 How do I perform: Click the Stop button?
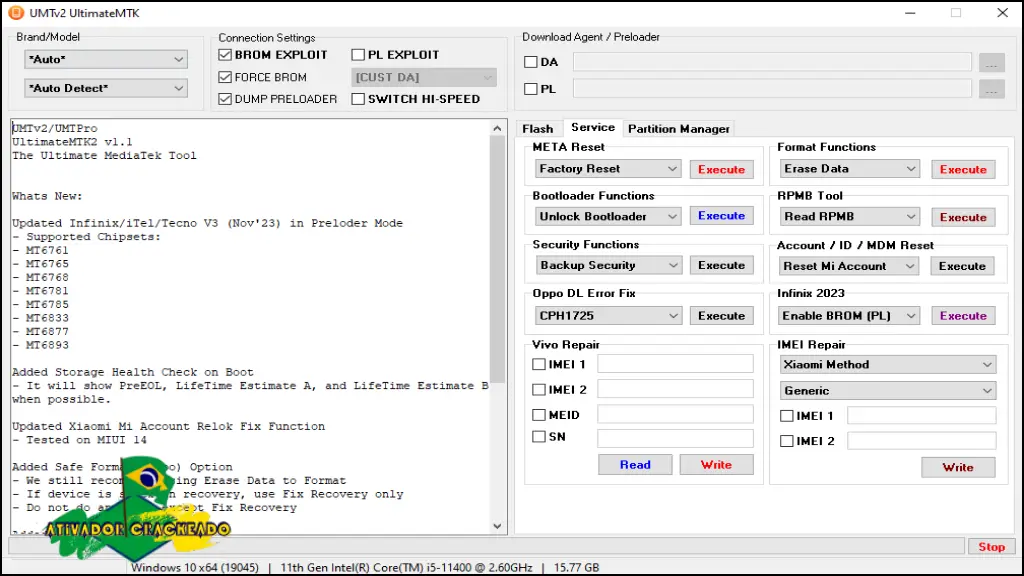tap(991, 547)
